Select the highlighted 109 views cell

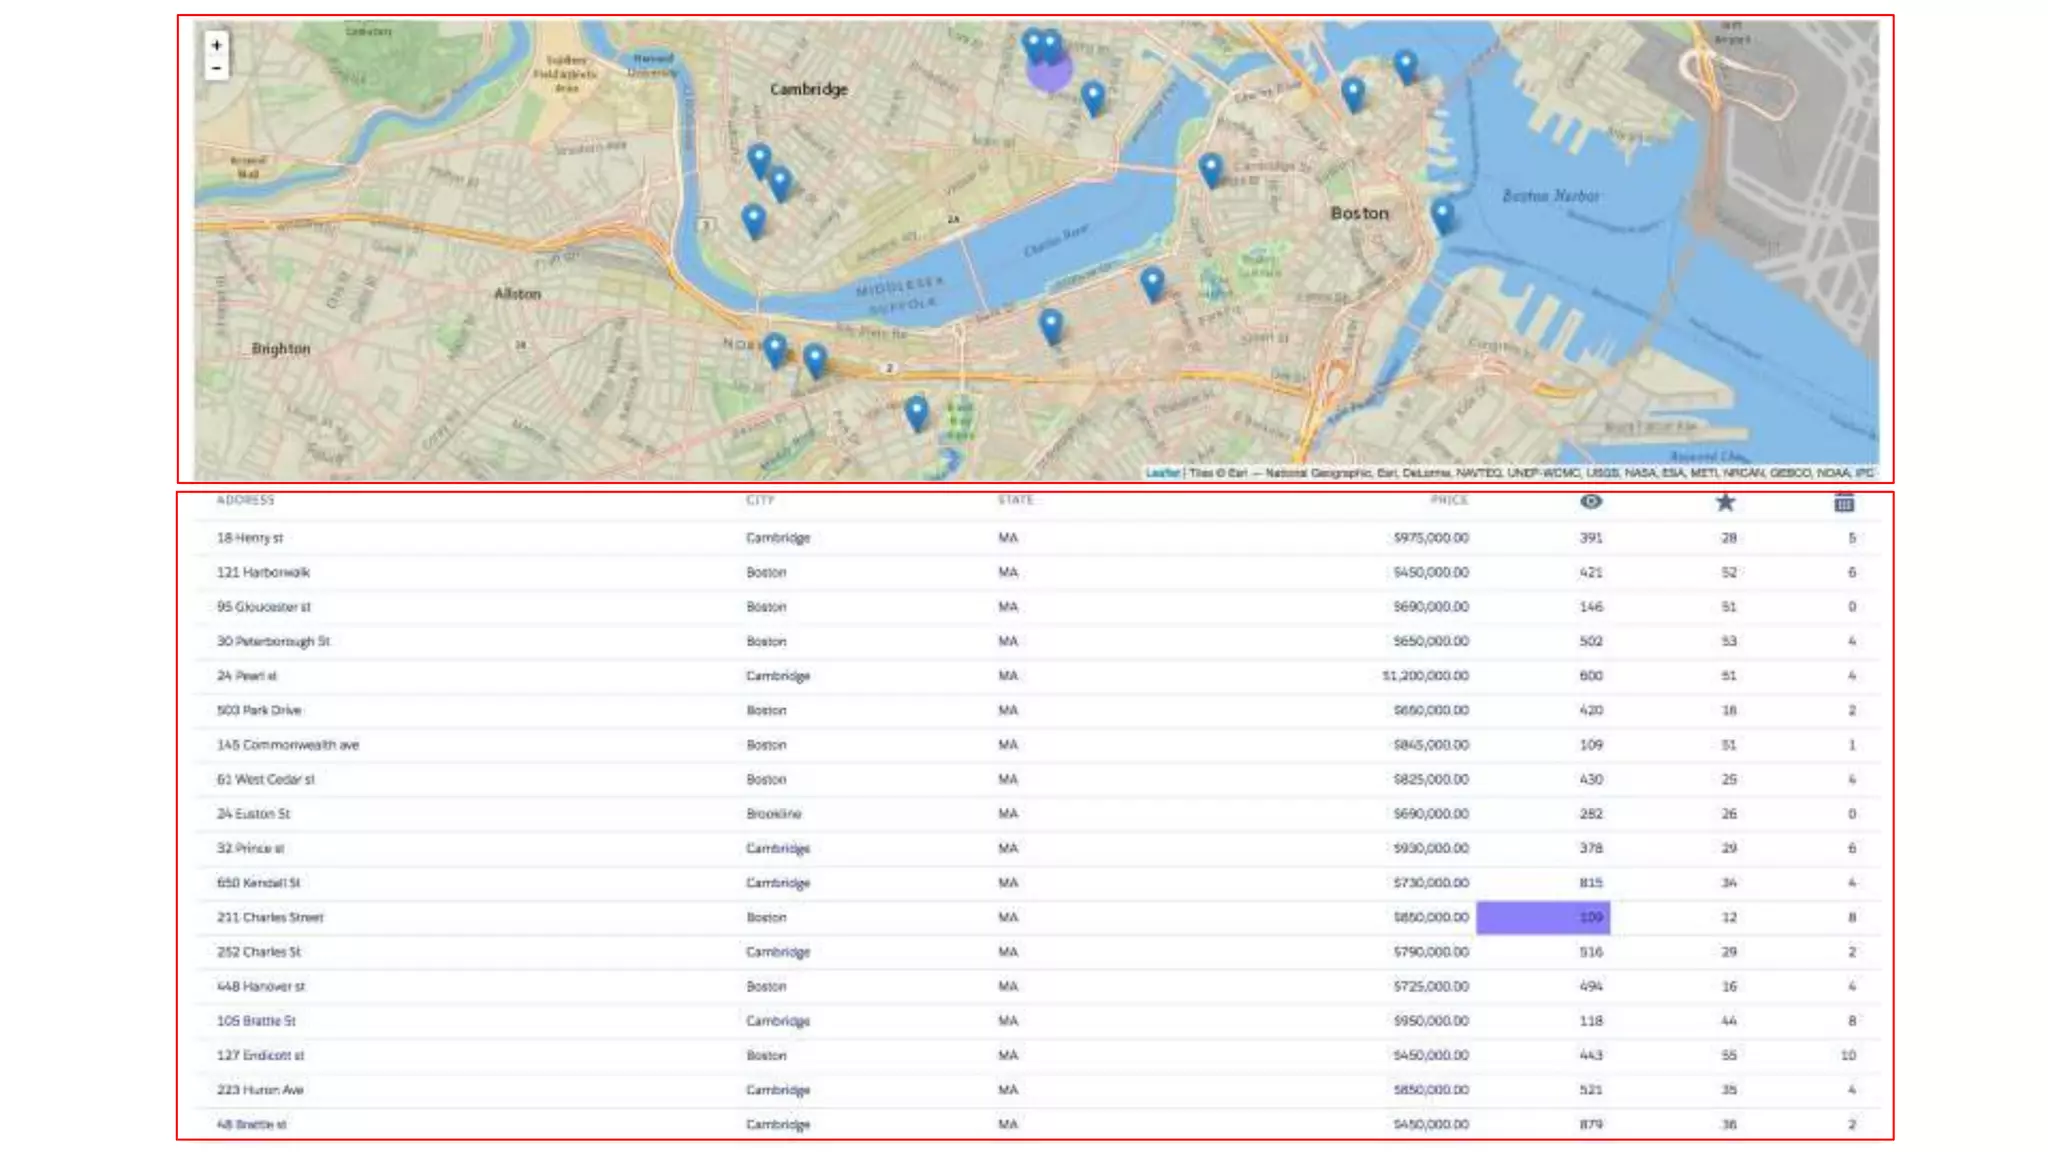pos(1543,917)
